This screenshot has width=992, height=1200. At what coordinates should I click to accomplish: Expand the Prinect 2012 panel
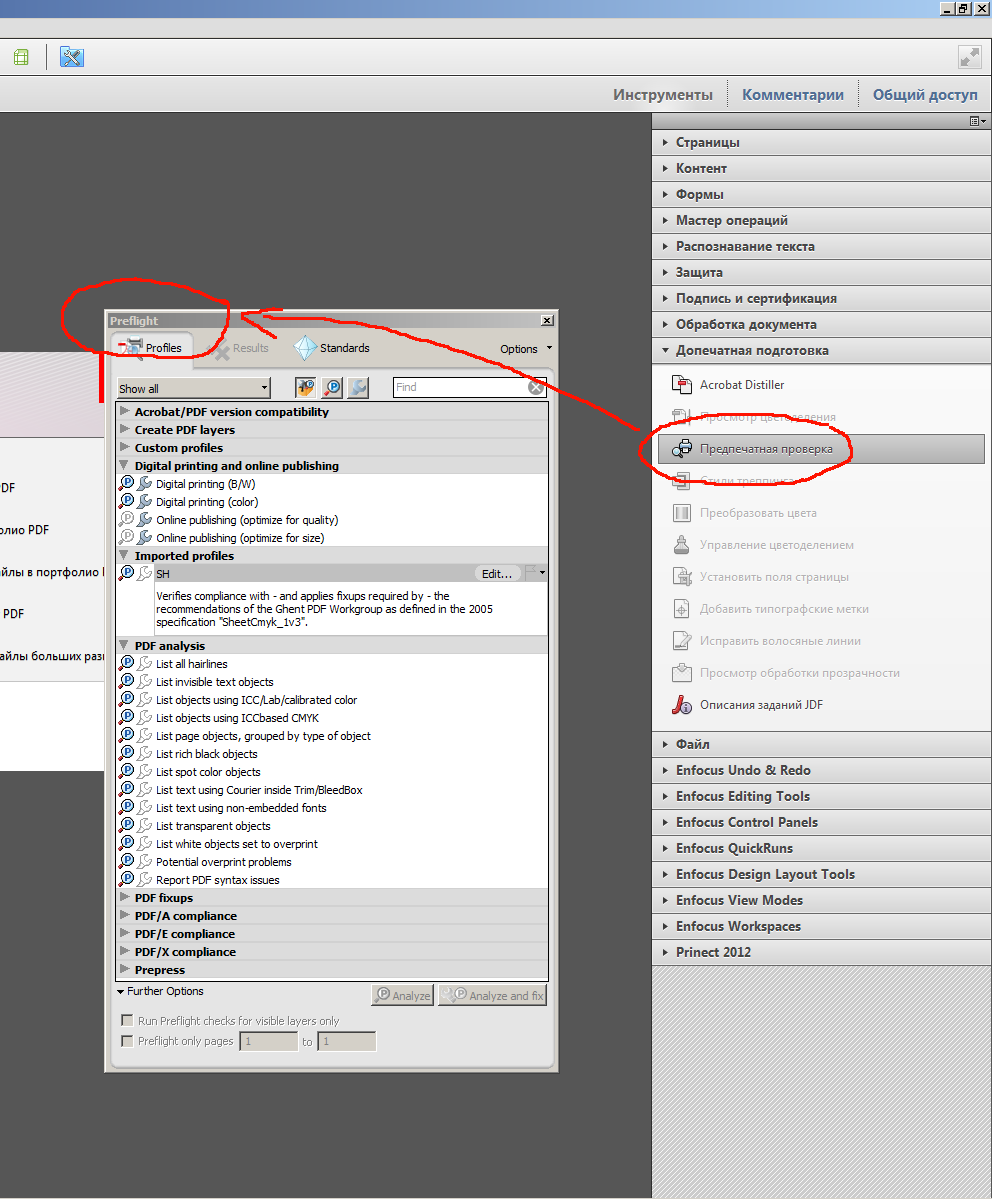click(821, 953)
